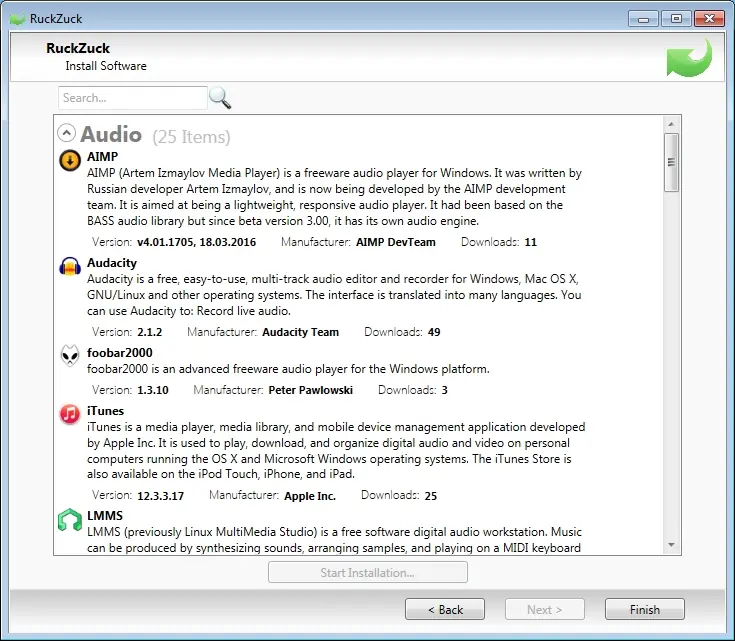Select the LMMS entry title

(x=105, y=516)
